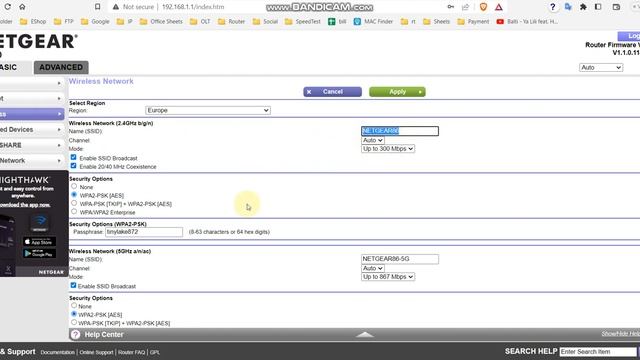This screenshot has width=640, height=360.
Task: Open the Up to 300 Mbps mode dropdown
Action: pos(388,149)
